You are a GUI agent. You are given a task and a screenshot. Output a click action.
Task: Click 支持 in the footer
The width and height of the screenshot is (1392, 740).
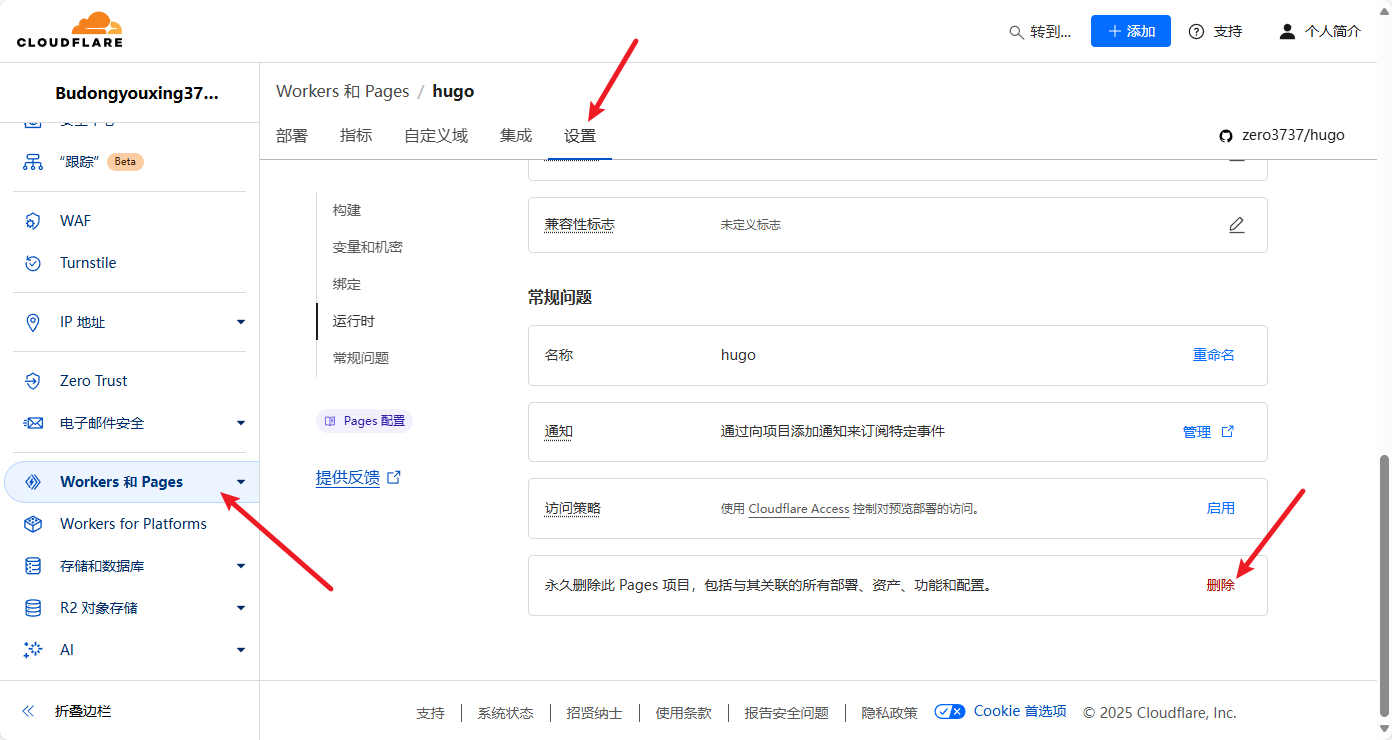pos(430,713)
